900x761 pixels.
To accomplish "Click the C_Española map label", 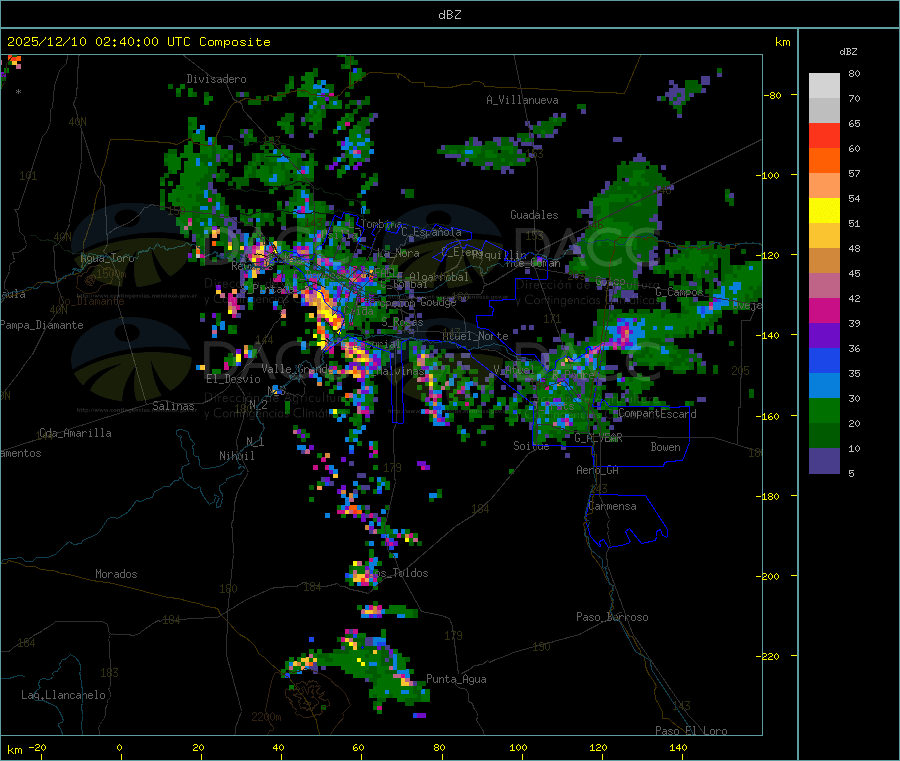I will pyautogui.click(x=432, y=232).
